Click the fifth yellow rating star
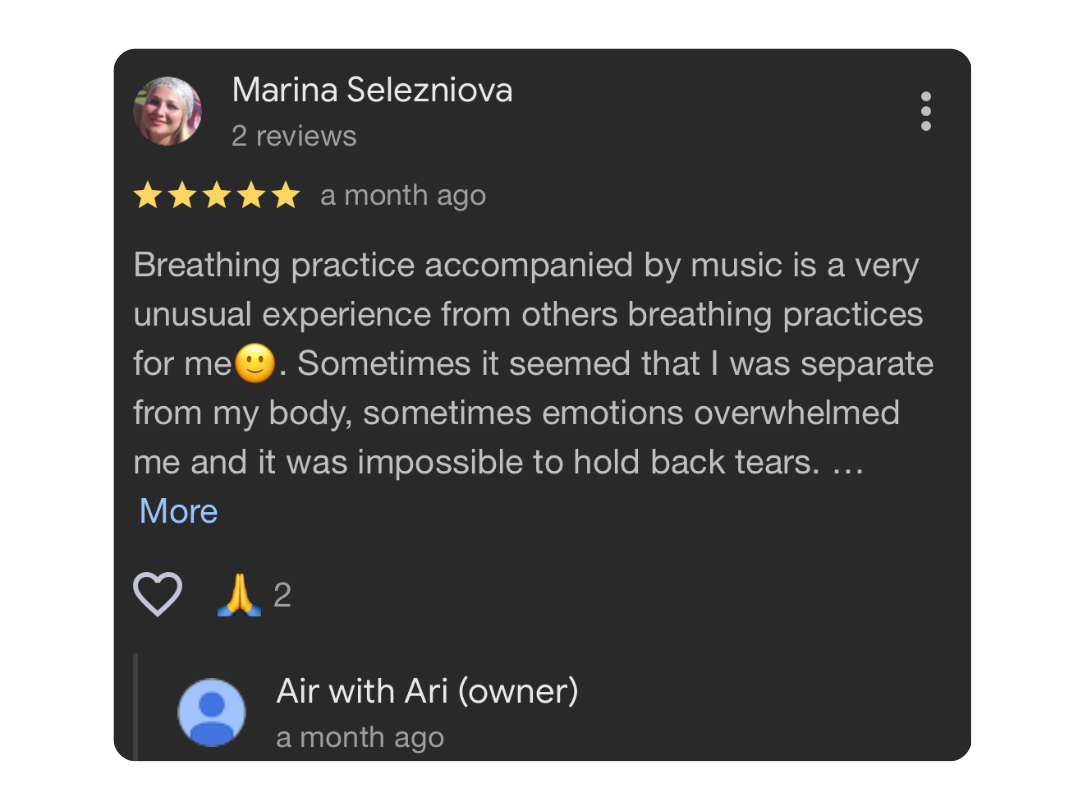1080x810 pixels. [286, 195]
